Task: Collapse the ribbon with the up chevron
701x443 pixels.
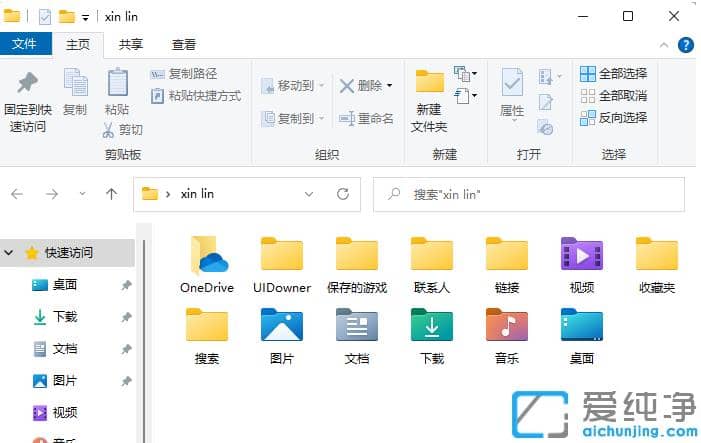Action: point(664,45)
